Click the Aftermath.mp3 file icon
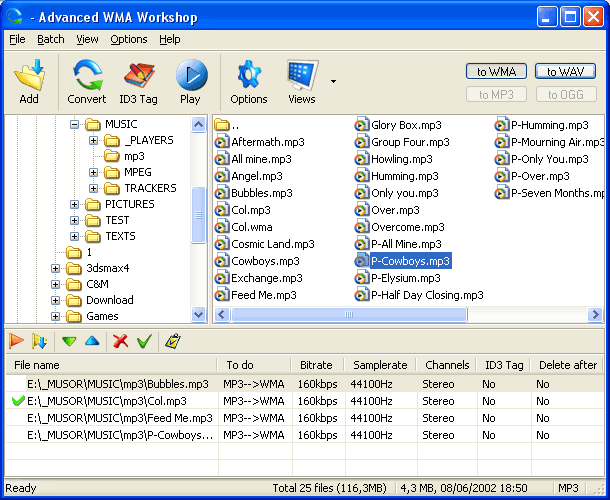 (222, 142)
